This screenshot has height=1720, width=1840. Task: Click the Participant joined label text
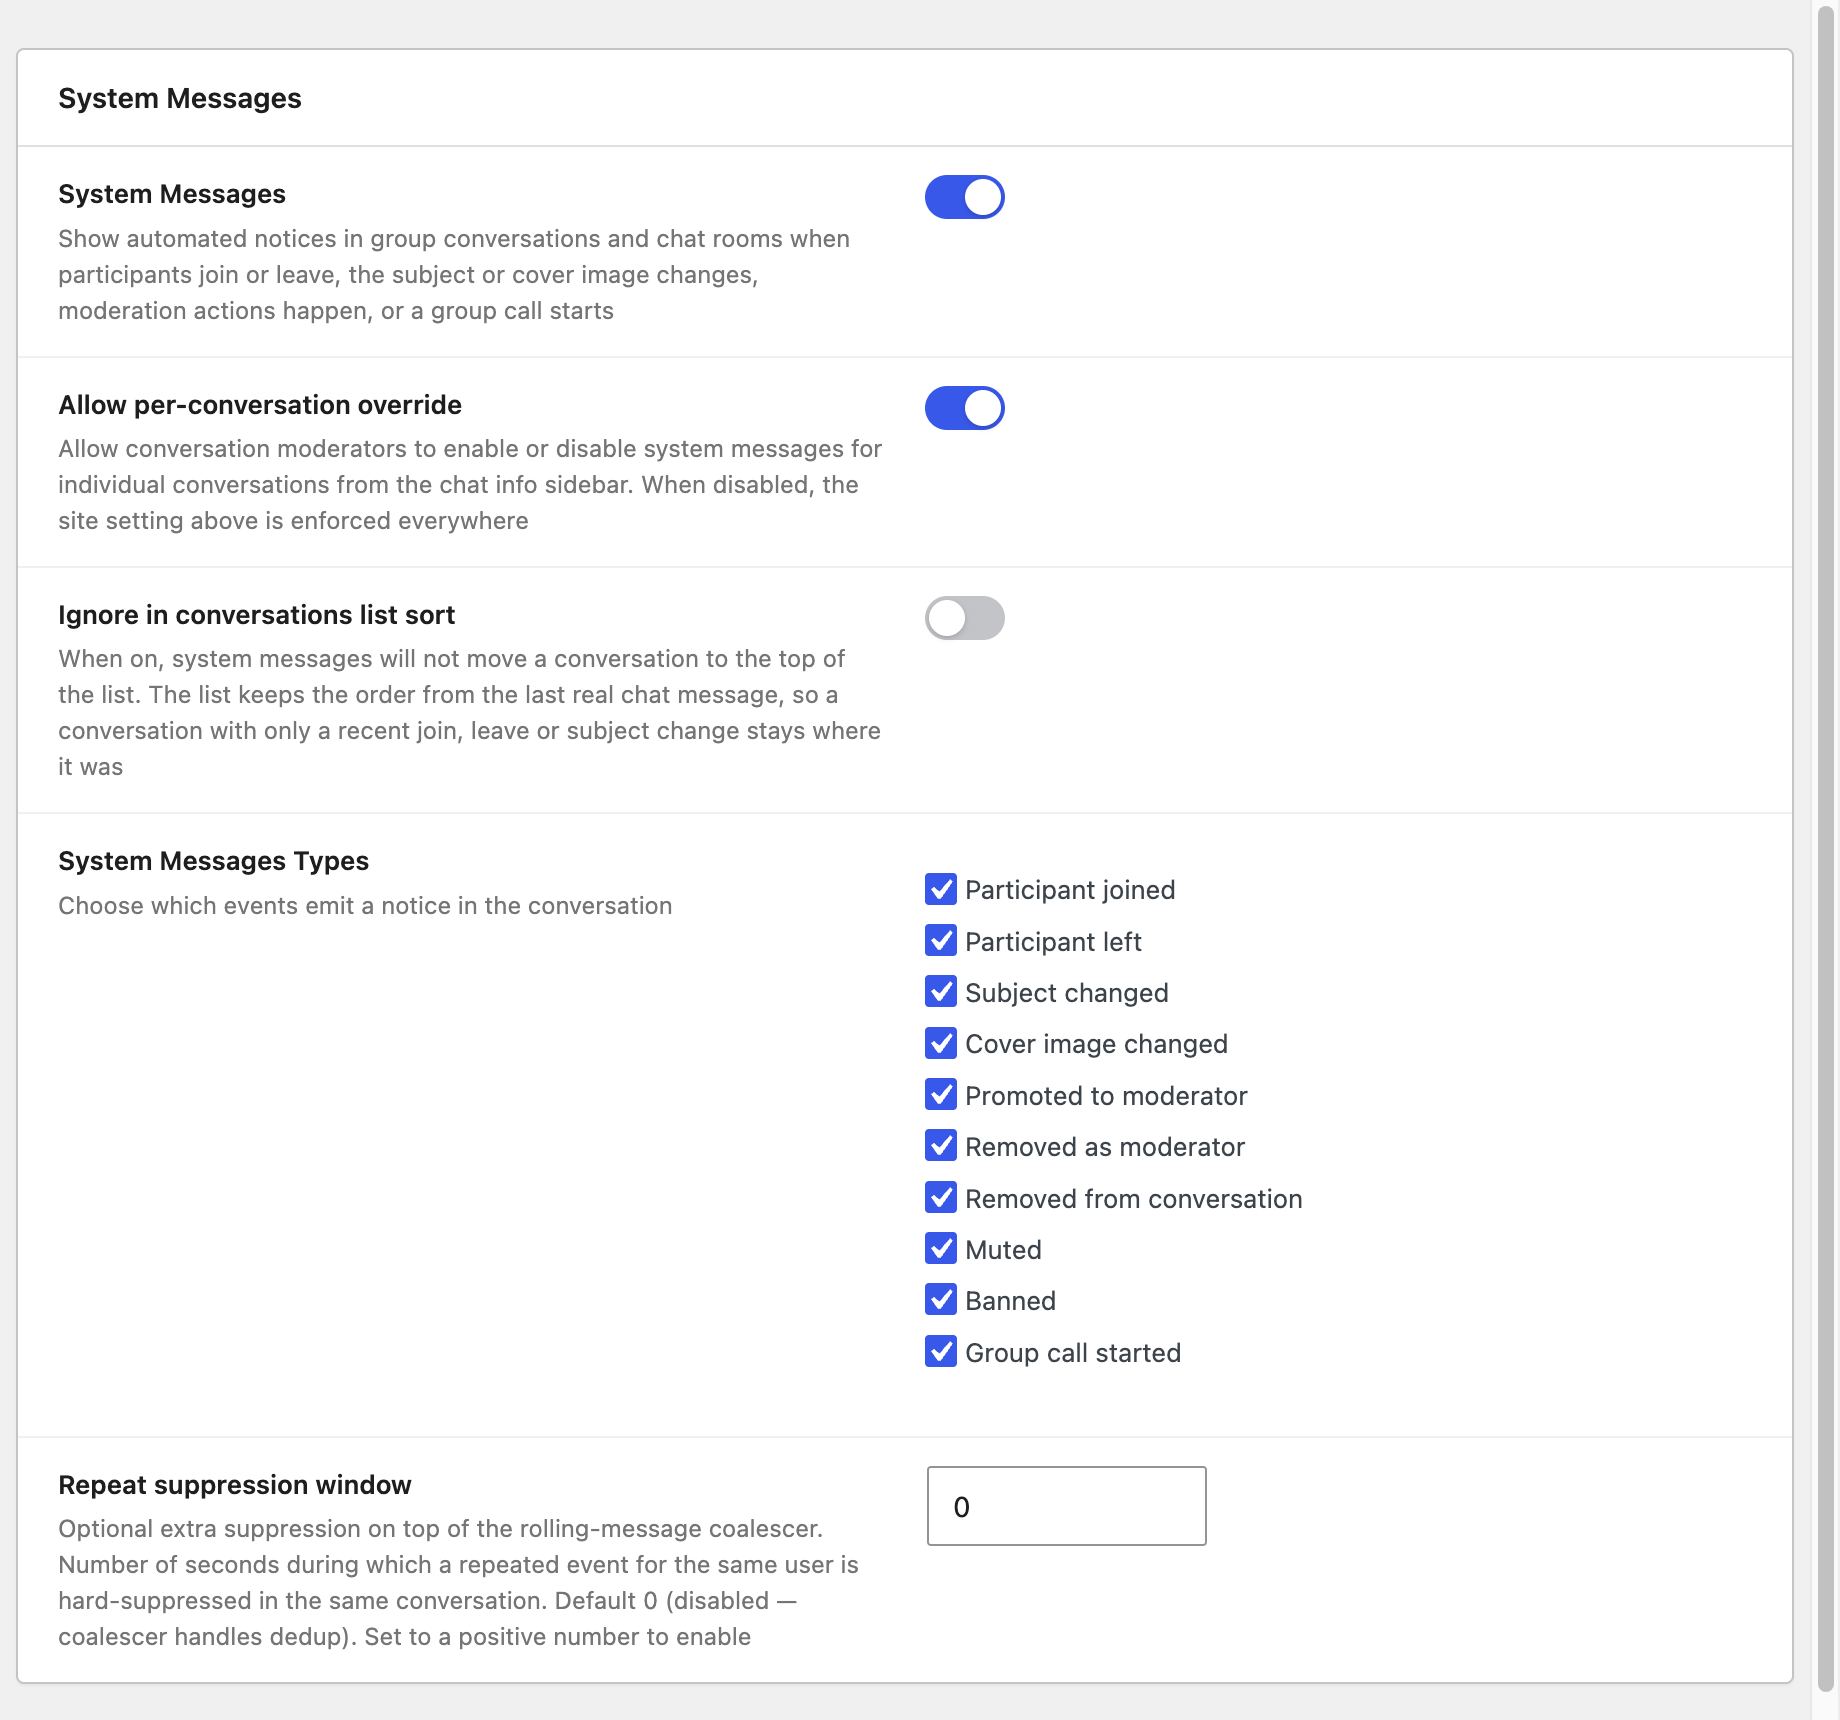[1070, 890]
